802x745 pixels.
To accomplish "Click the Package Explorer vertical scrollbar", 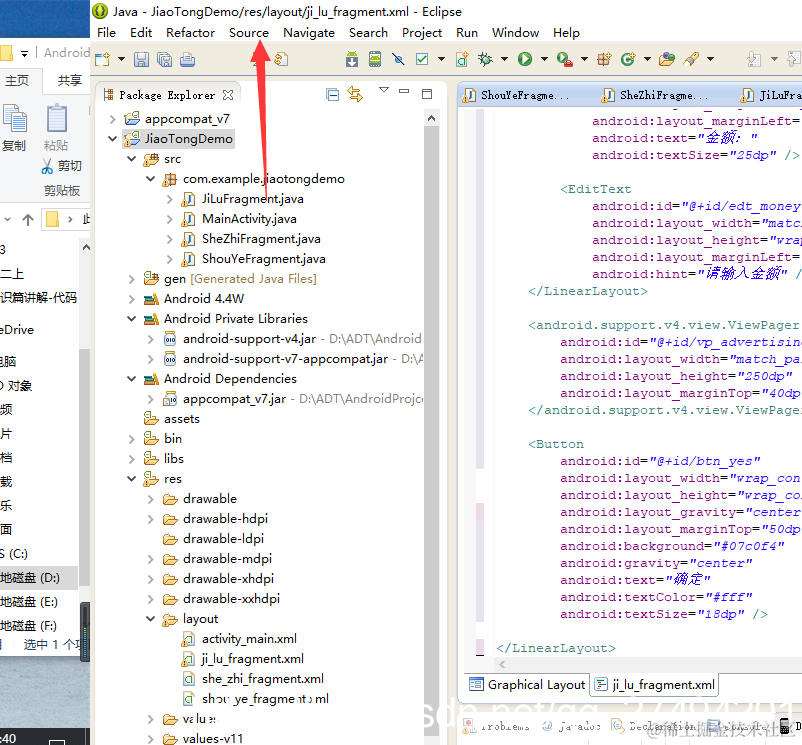I will click(431, 424).
